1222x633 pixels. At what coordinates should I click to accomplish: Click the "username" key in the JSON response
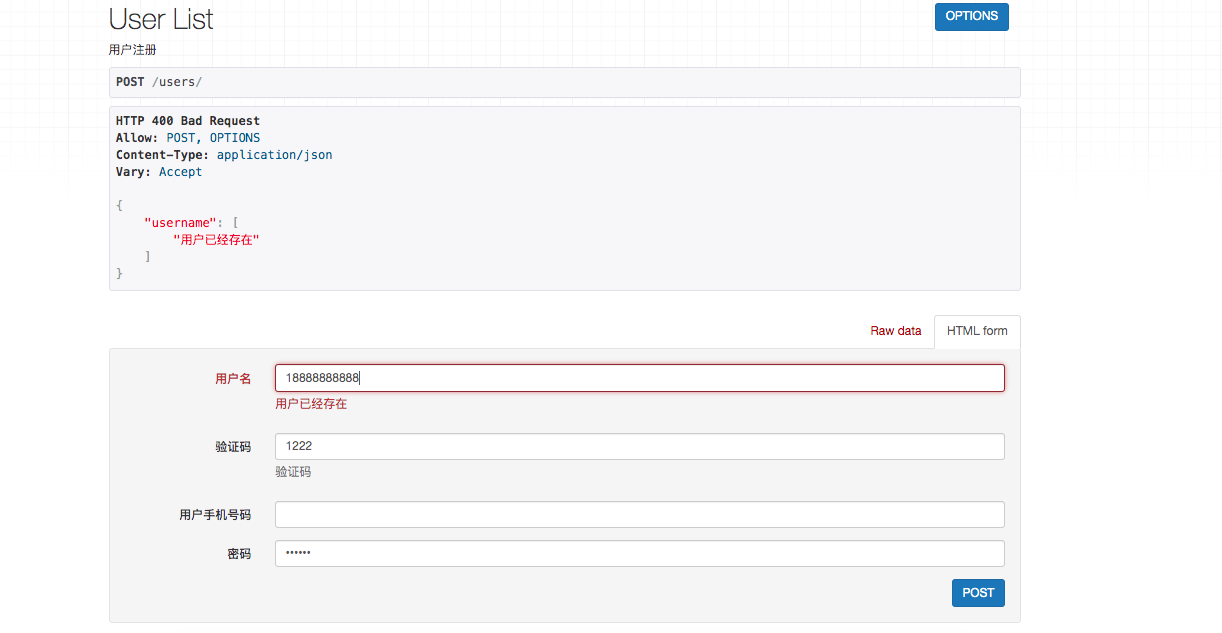click(x=180, y=223)
